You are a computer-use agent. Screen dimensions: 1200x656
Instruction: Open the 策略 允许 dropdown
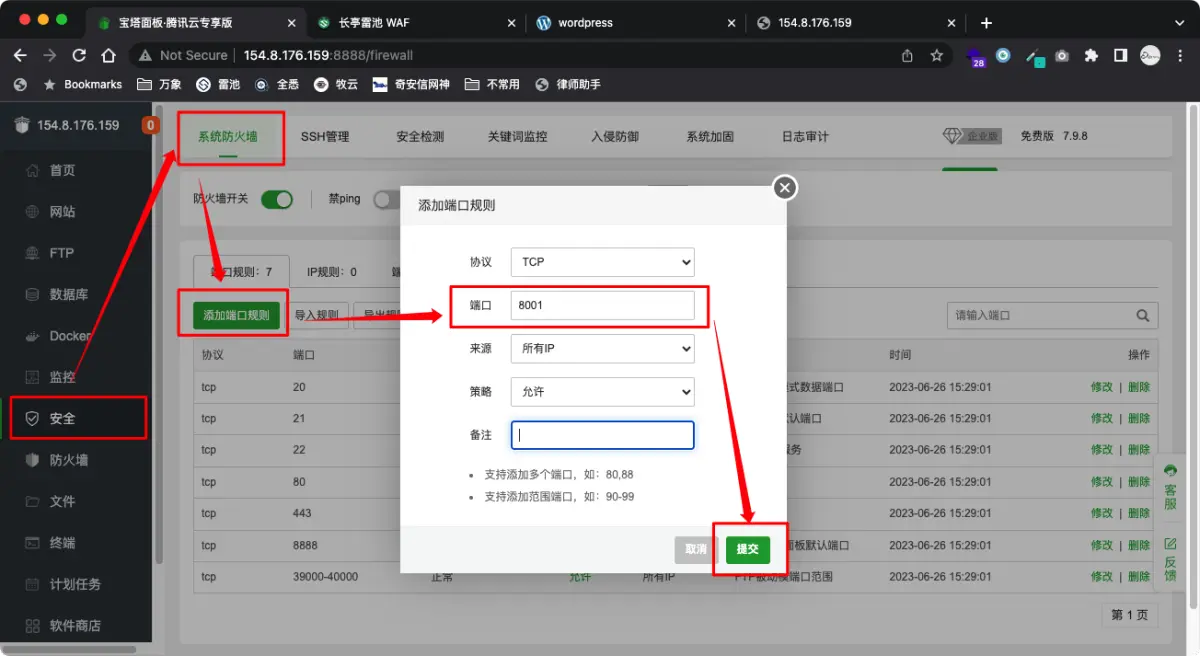602,392
